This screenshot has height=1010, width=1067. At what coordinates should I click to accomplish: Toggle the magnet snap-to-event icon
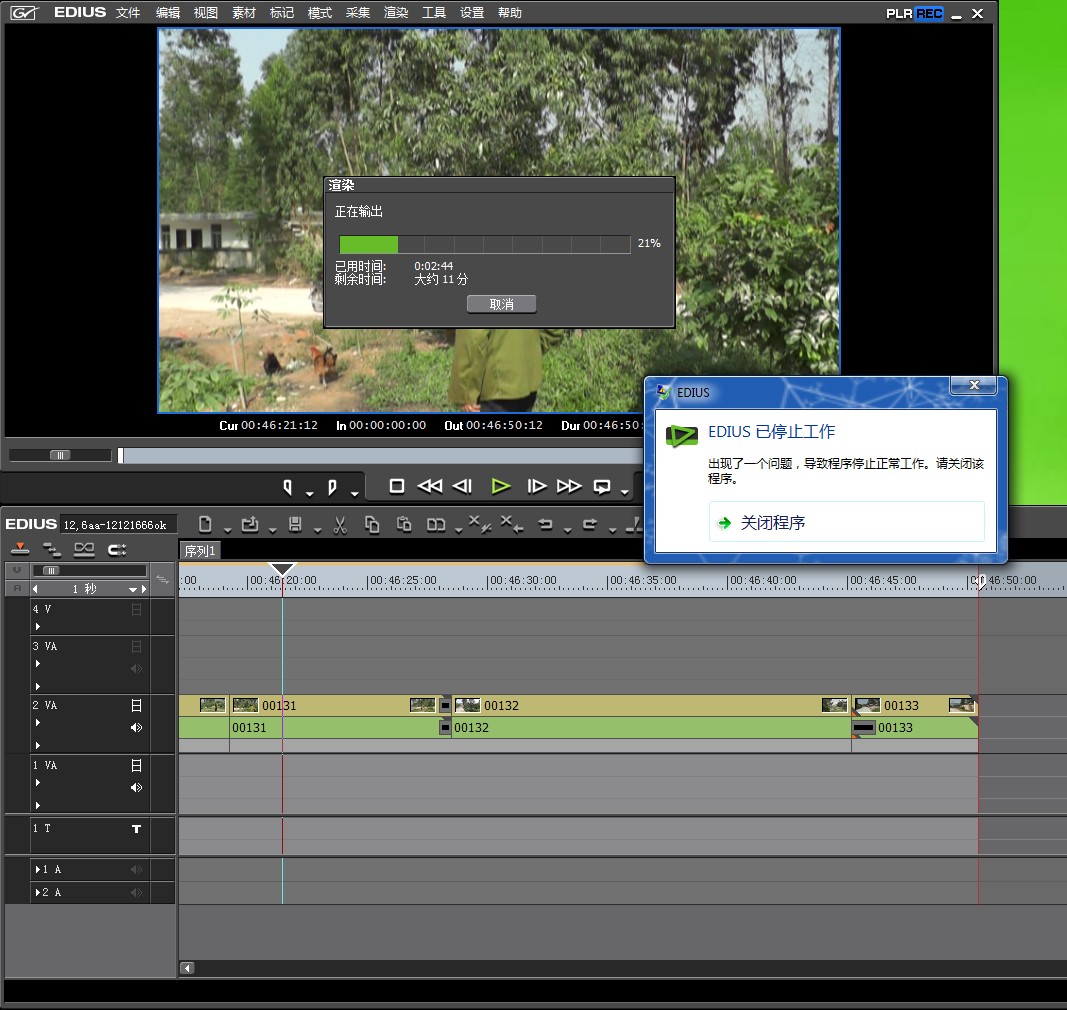117,549
